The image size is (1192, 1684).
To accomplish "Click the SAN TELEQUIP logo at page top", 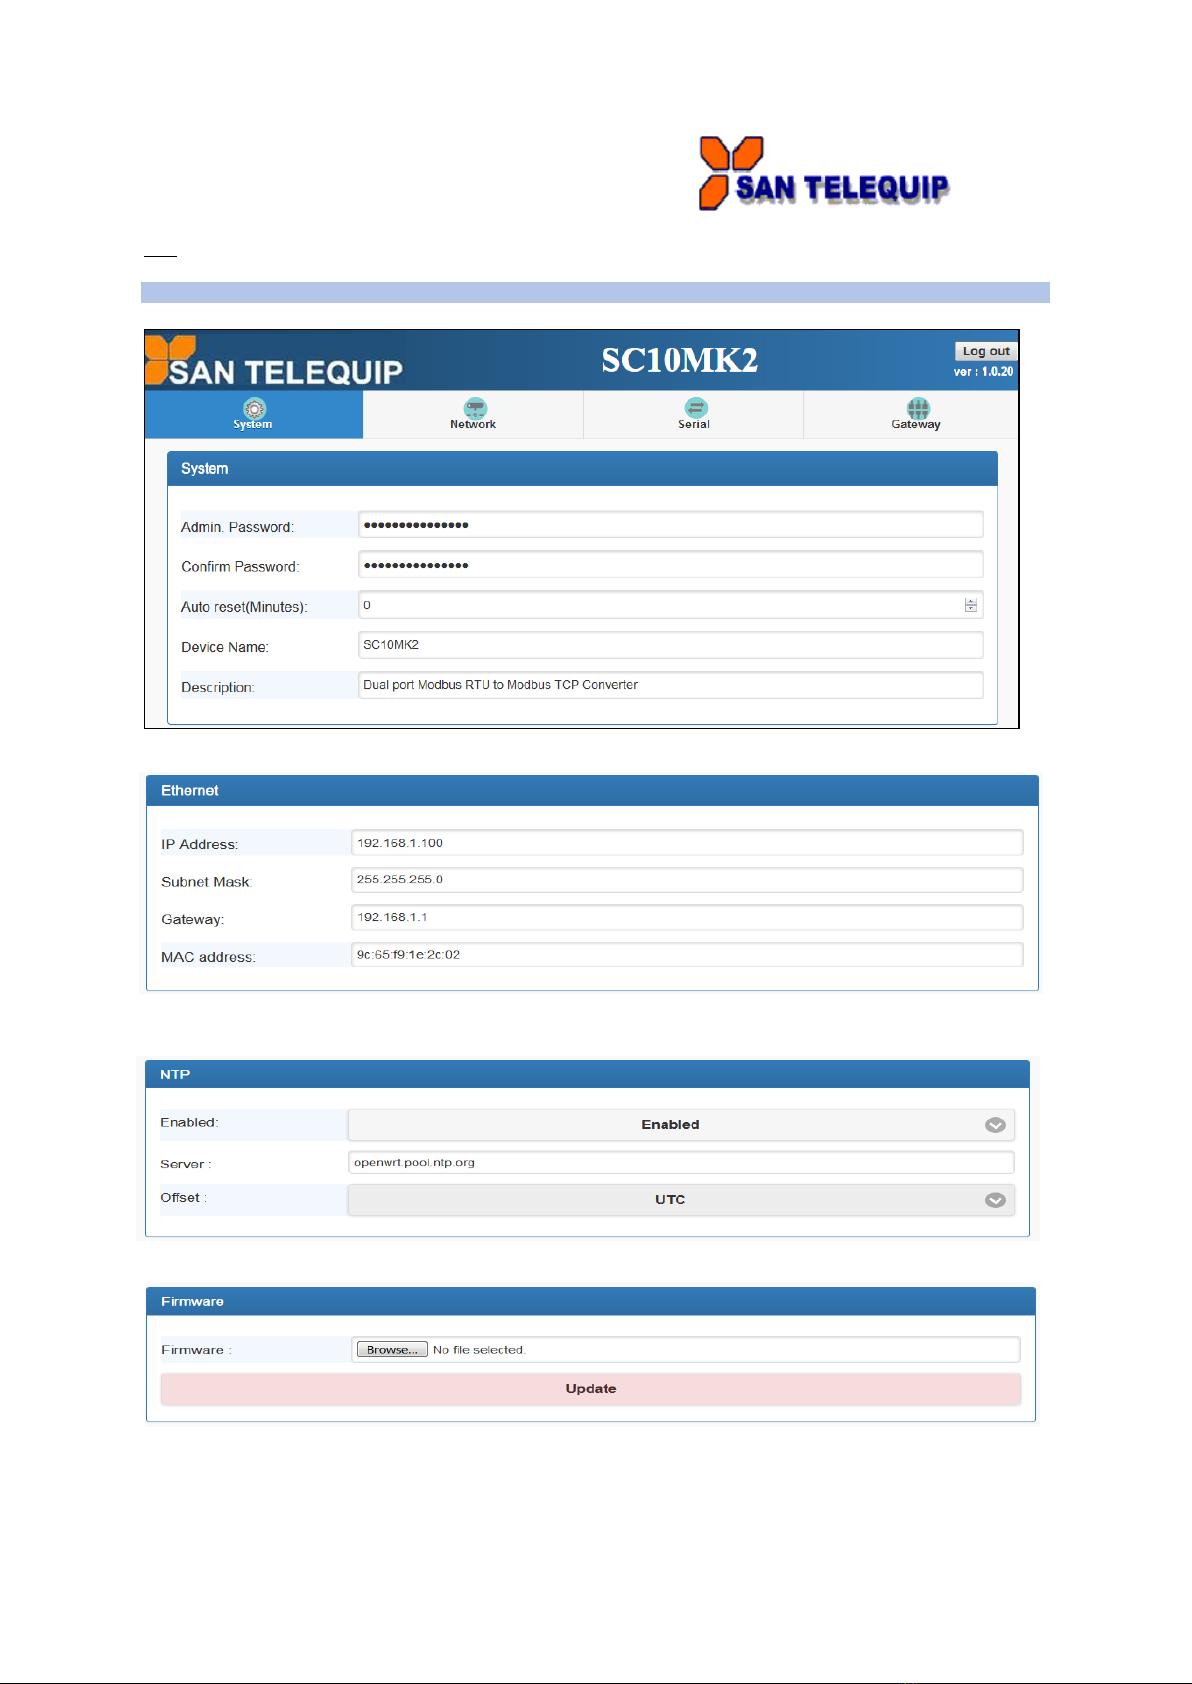I will pos(823,174).
